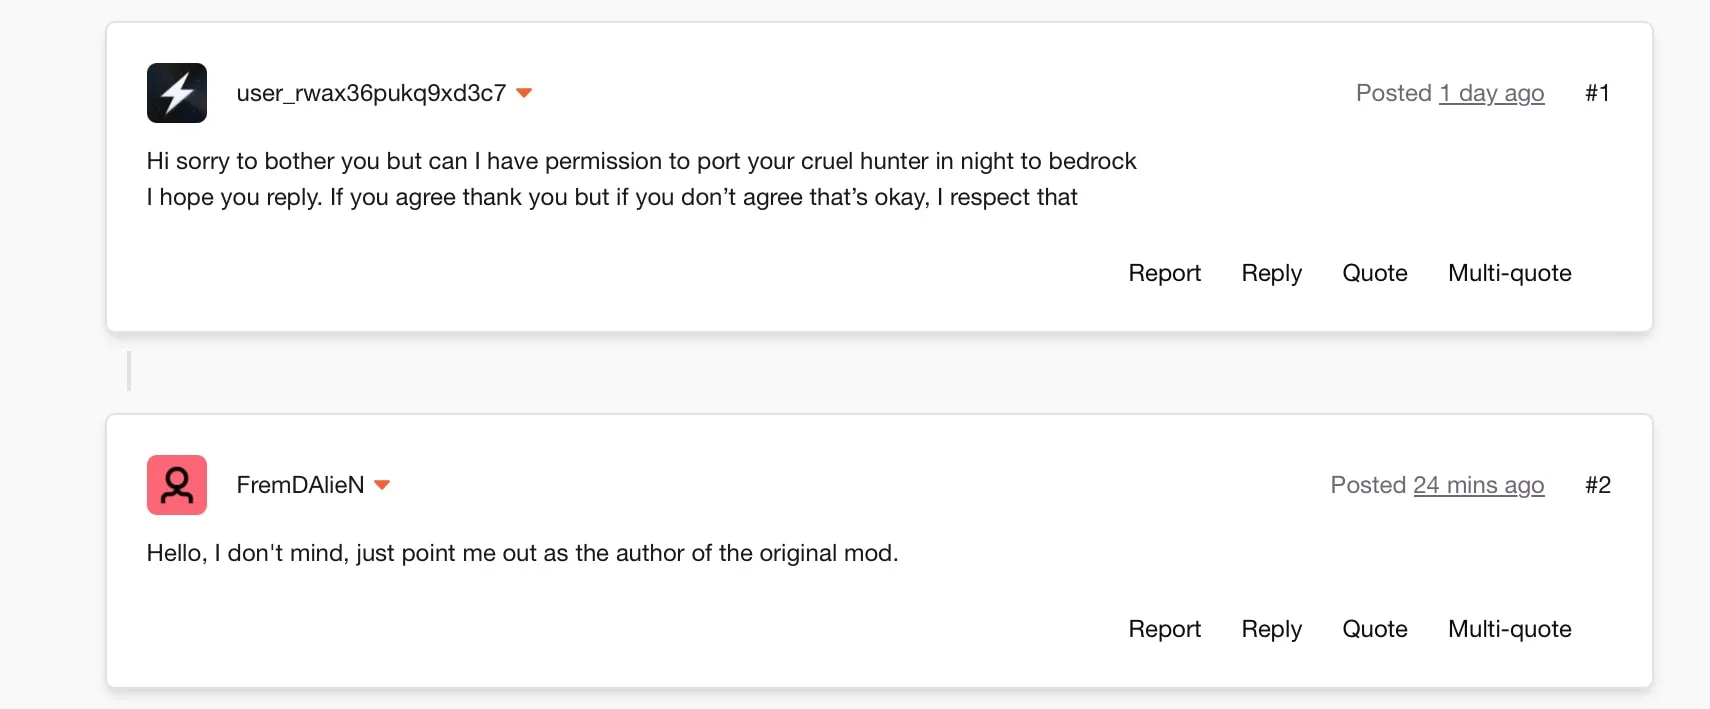Viewport: 1710px width, 709px height.
Task: Quote FremDAlieN's reply
Action: point(1375,629)
